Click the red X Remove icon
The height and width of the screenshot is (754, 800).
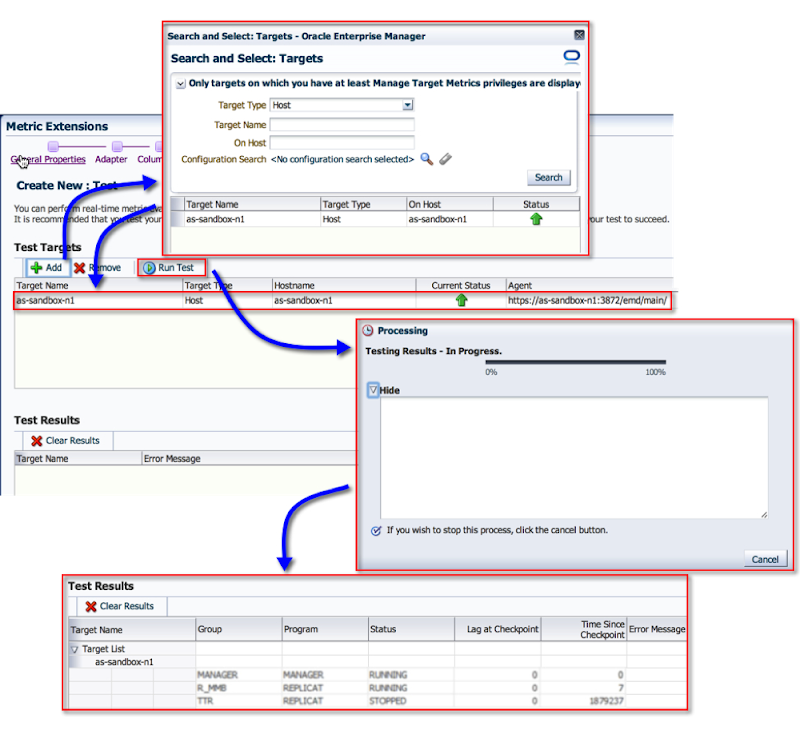click(80, 268)
